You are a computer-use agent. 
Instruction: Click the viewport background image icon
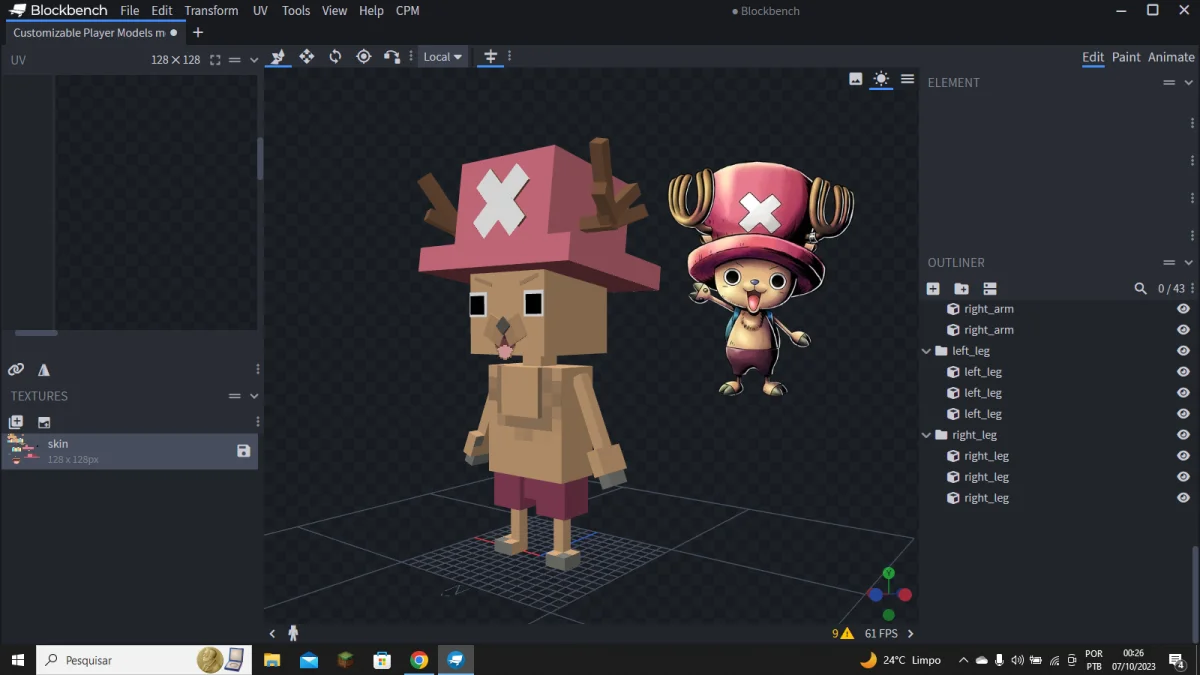tap(855, 79)
